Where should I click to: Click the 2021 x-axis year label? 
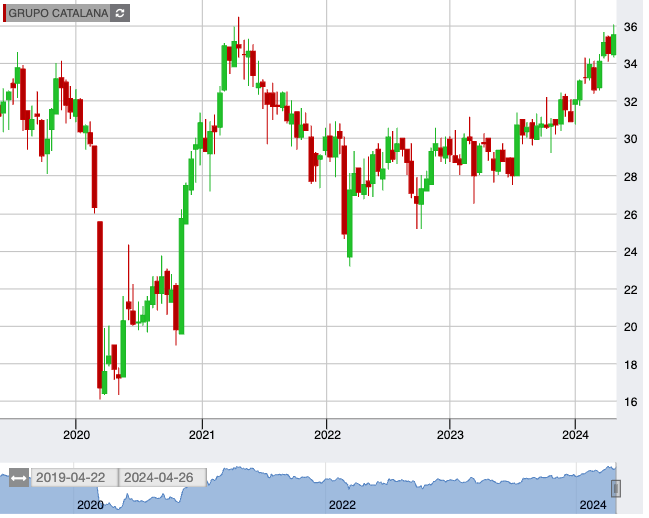click(x=202, y=435)
